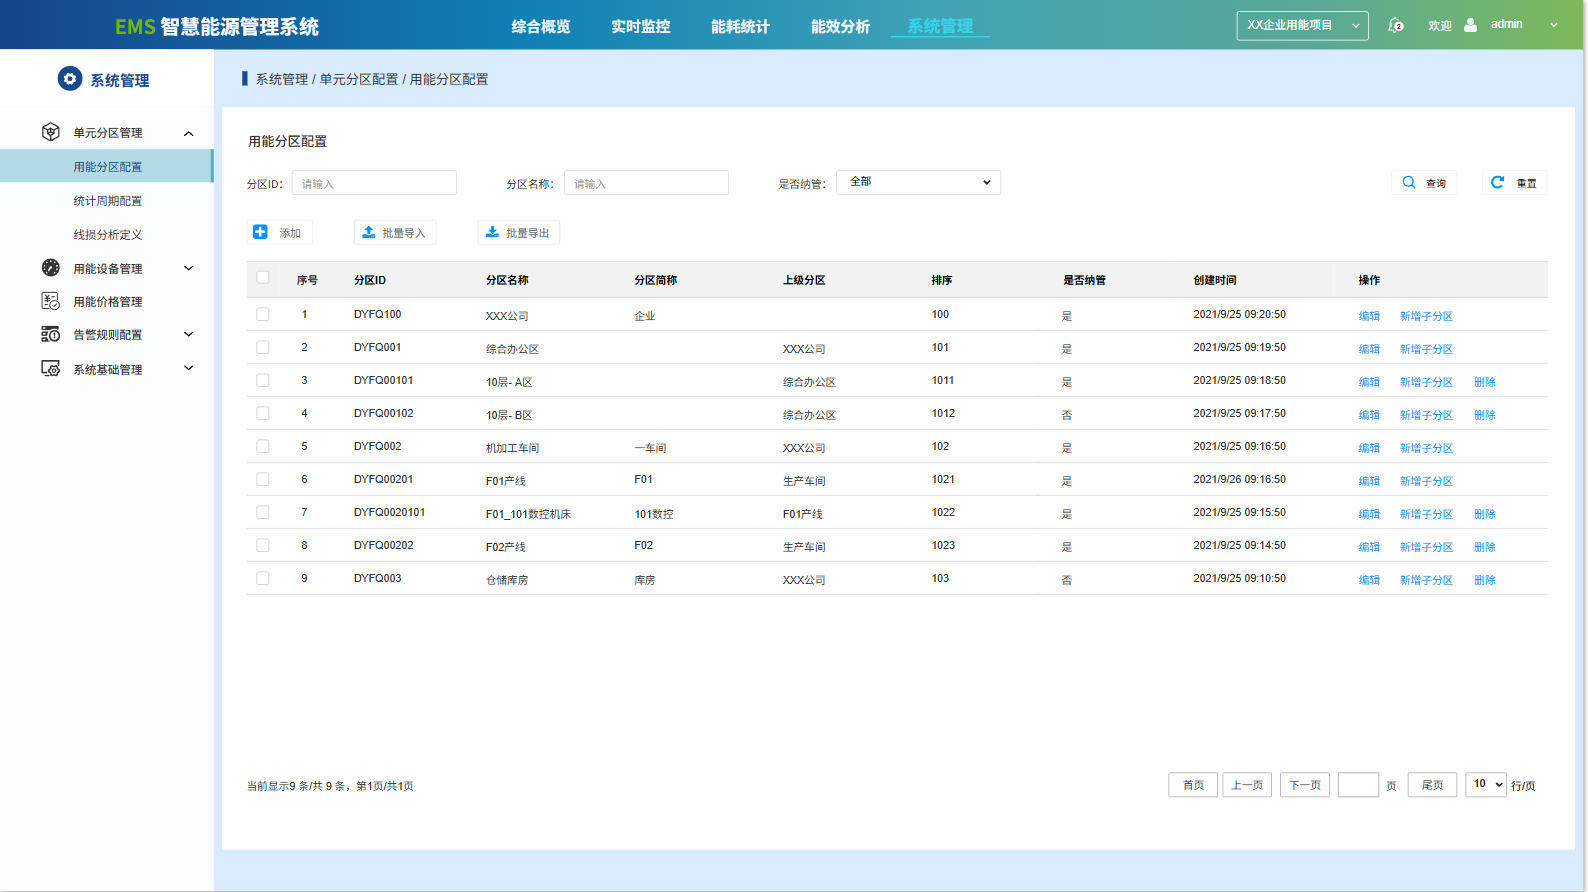
Task: Click the 用能设备管理 gauge icon
Action: tap(50, 268)
